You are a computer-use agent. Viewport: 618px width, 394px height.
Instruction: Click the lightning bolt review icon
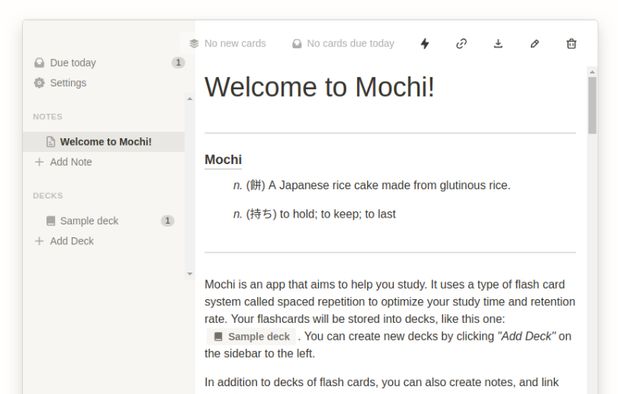[x=424, y=43]
